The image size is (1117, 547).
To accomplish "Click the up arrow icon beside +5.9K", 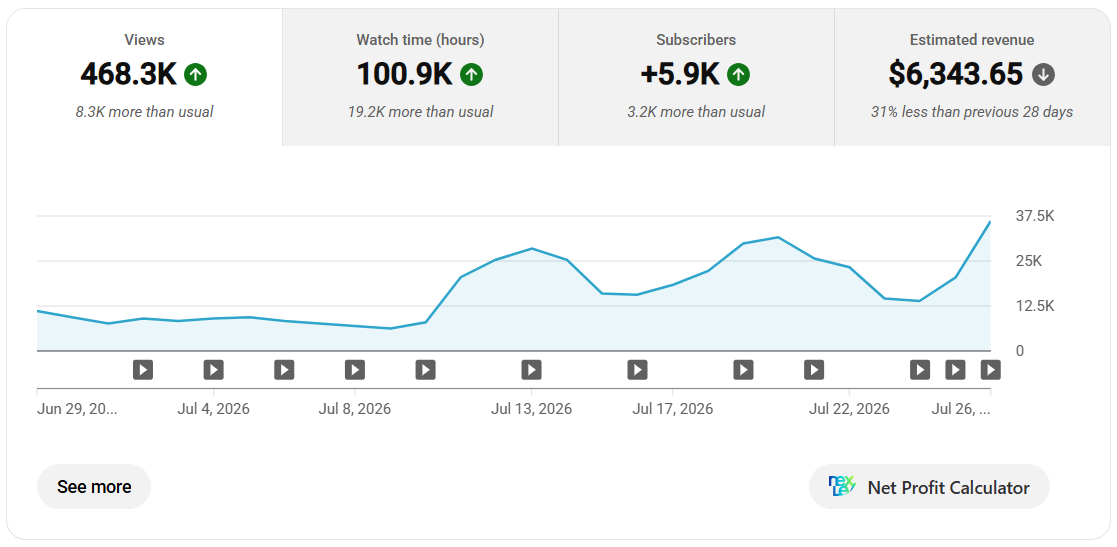I will [x=739, y=74].
